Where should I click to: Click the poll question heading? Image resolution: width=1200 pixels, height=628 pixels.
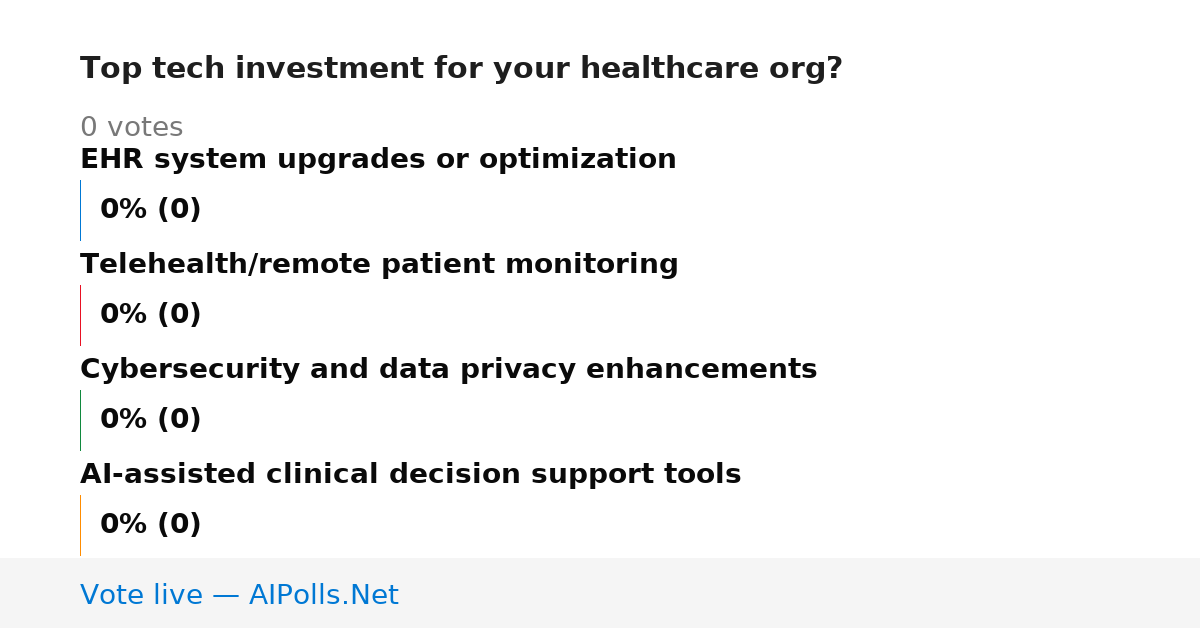click(461, 69)
